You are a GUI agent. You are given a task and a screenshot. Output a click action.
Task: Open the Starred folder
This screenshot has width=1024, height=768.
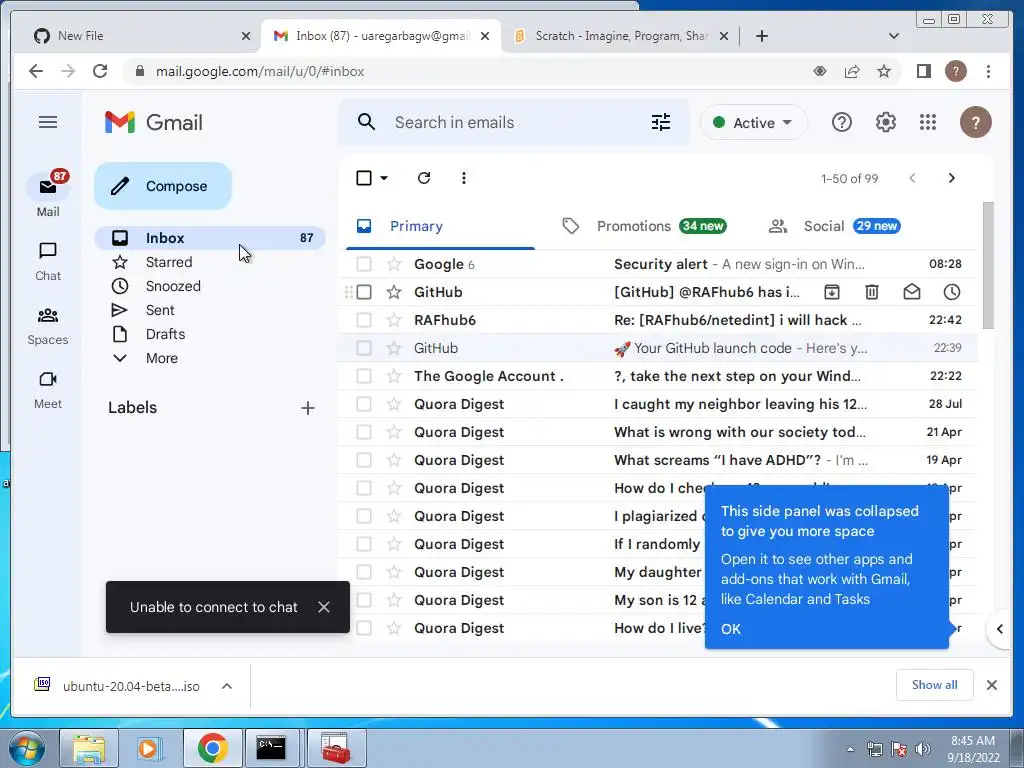pyautogui.click(x=168, y=262)
